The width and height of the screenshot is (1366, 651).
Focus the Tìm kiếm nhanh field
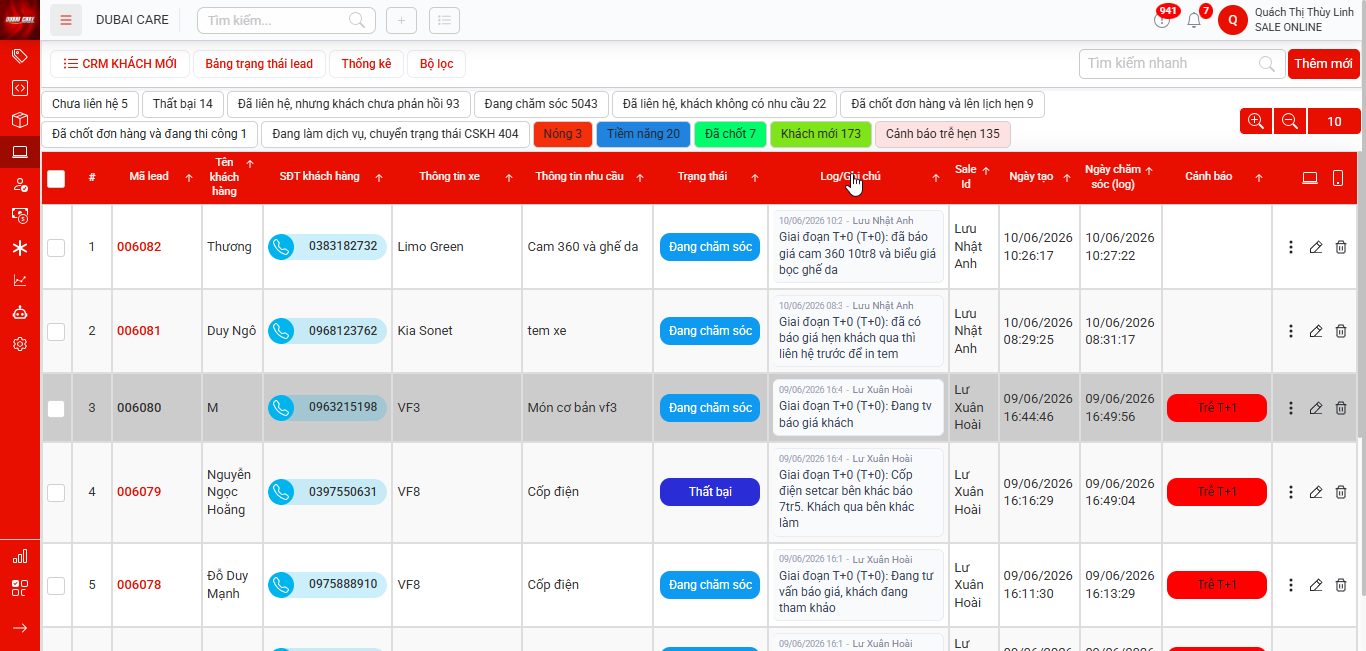pyautogui.click(x=1182, y=64)
